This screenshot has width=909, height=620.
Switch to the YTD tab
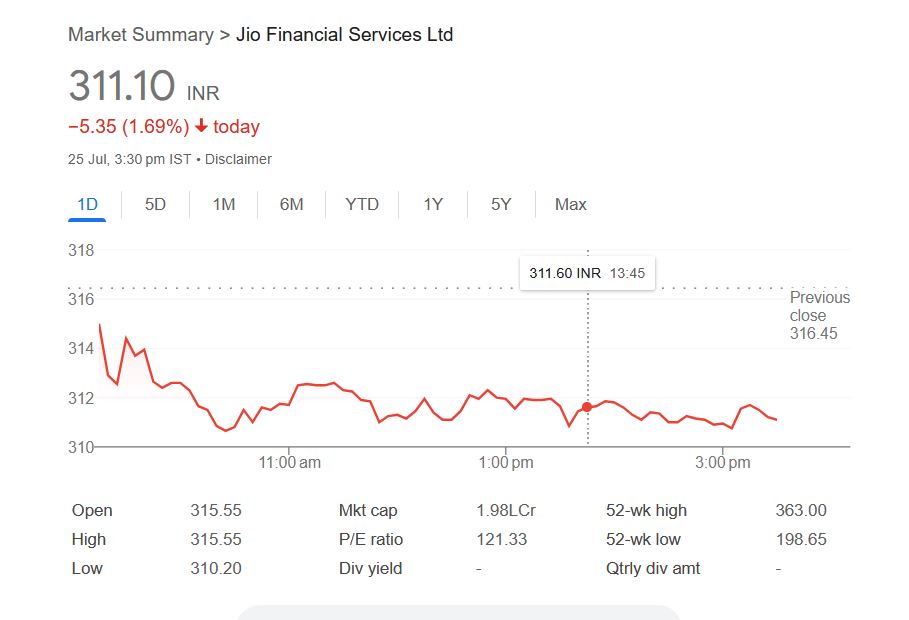[x=362, y=204]
